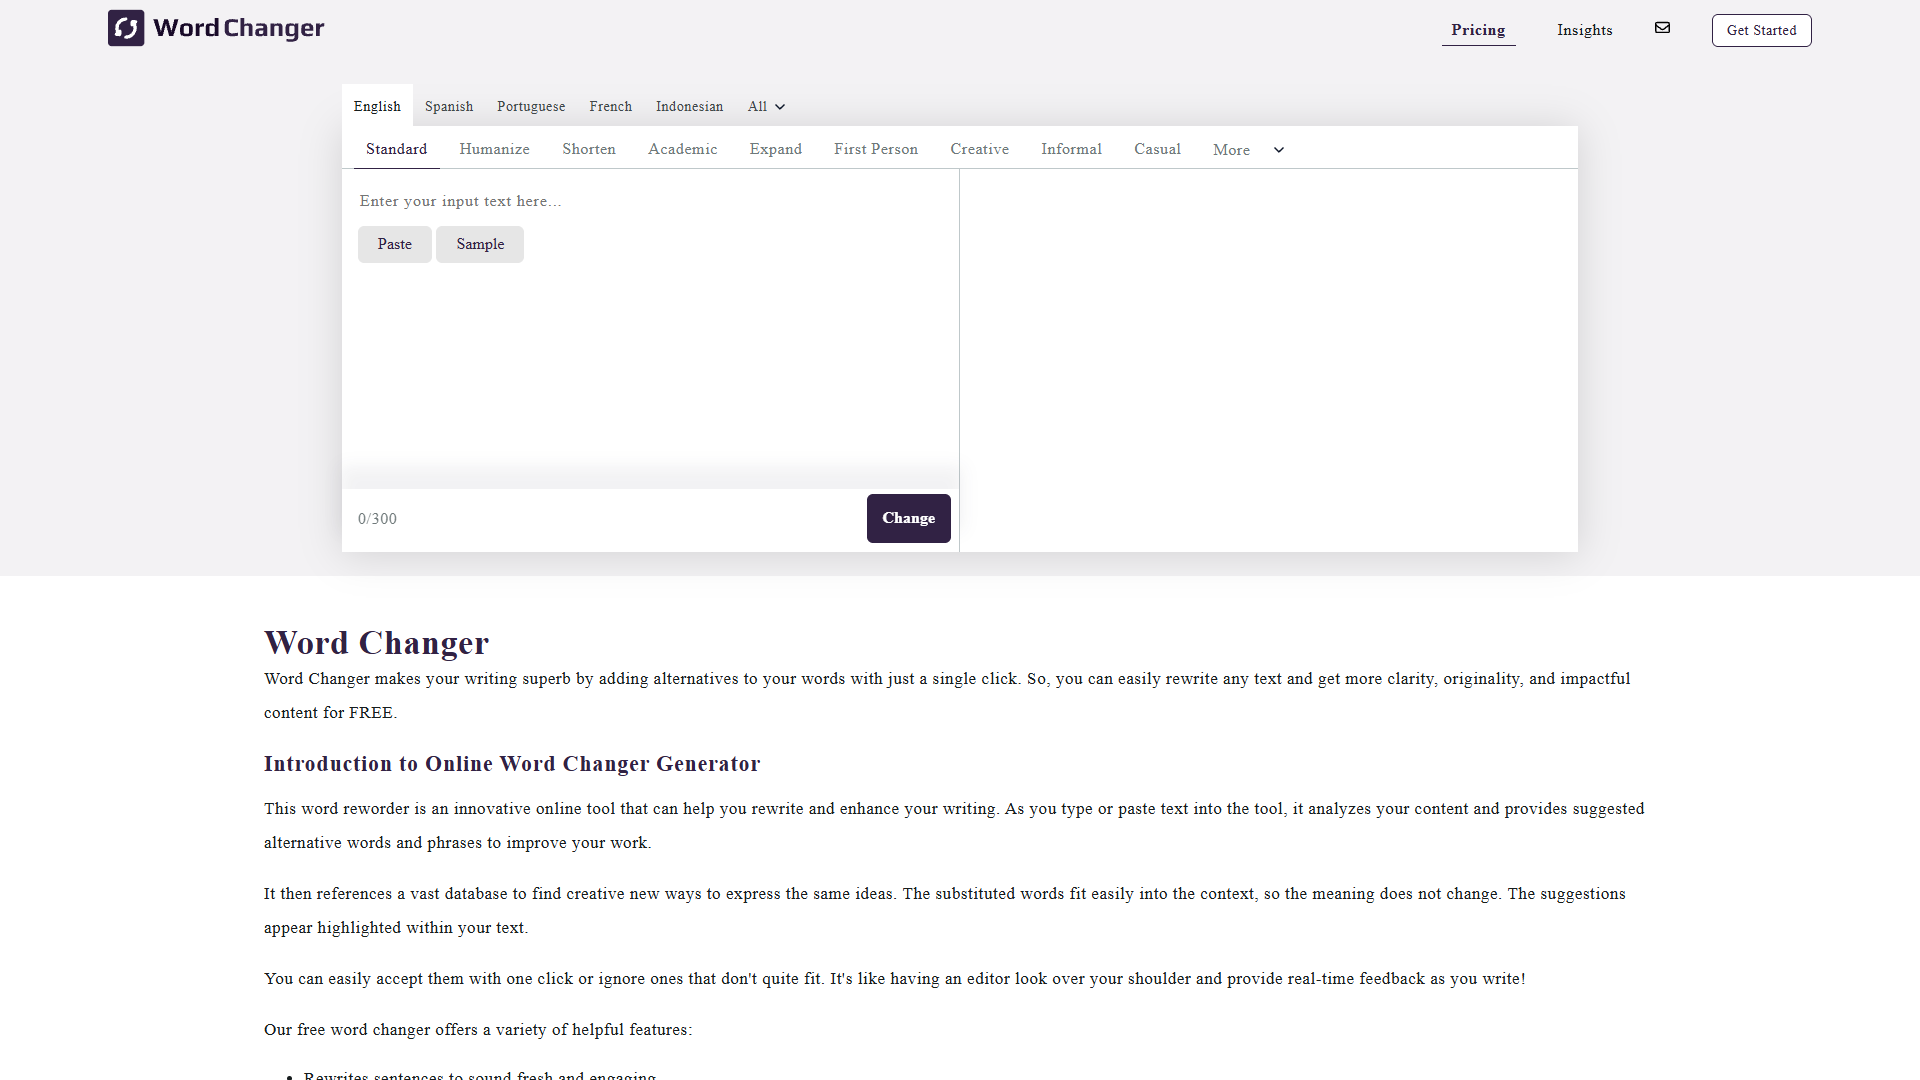Image resolution: width=1920 pixels, height=1080 pixels.
Task: Select the Humanize mode tab
Action: click(494, 149)
